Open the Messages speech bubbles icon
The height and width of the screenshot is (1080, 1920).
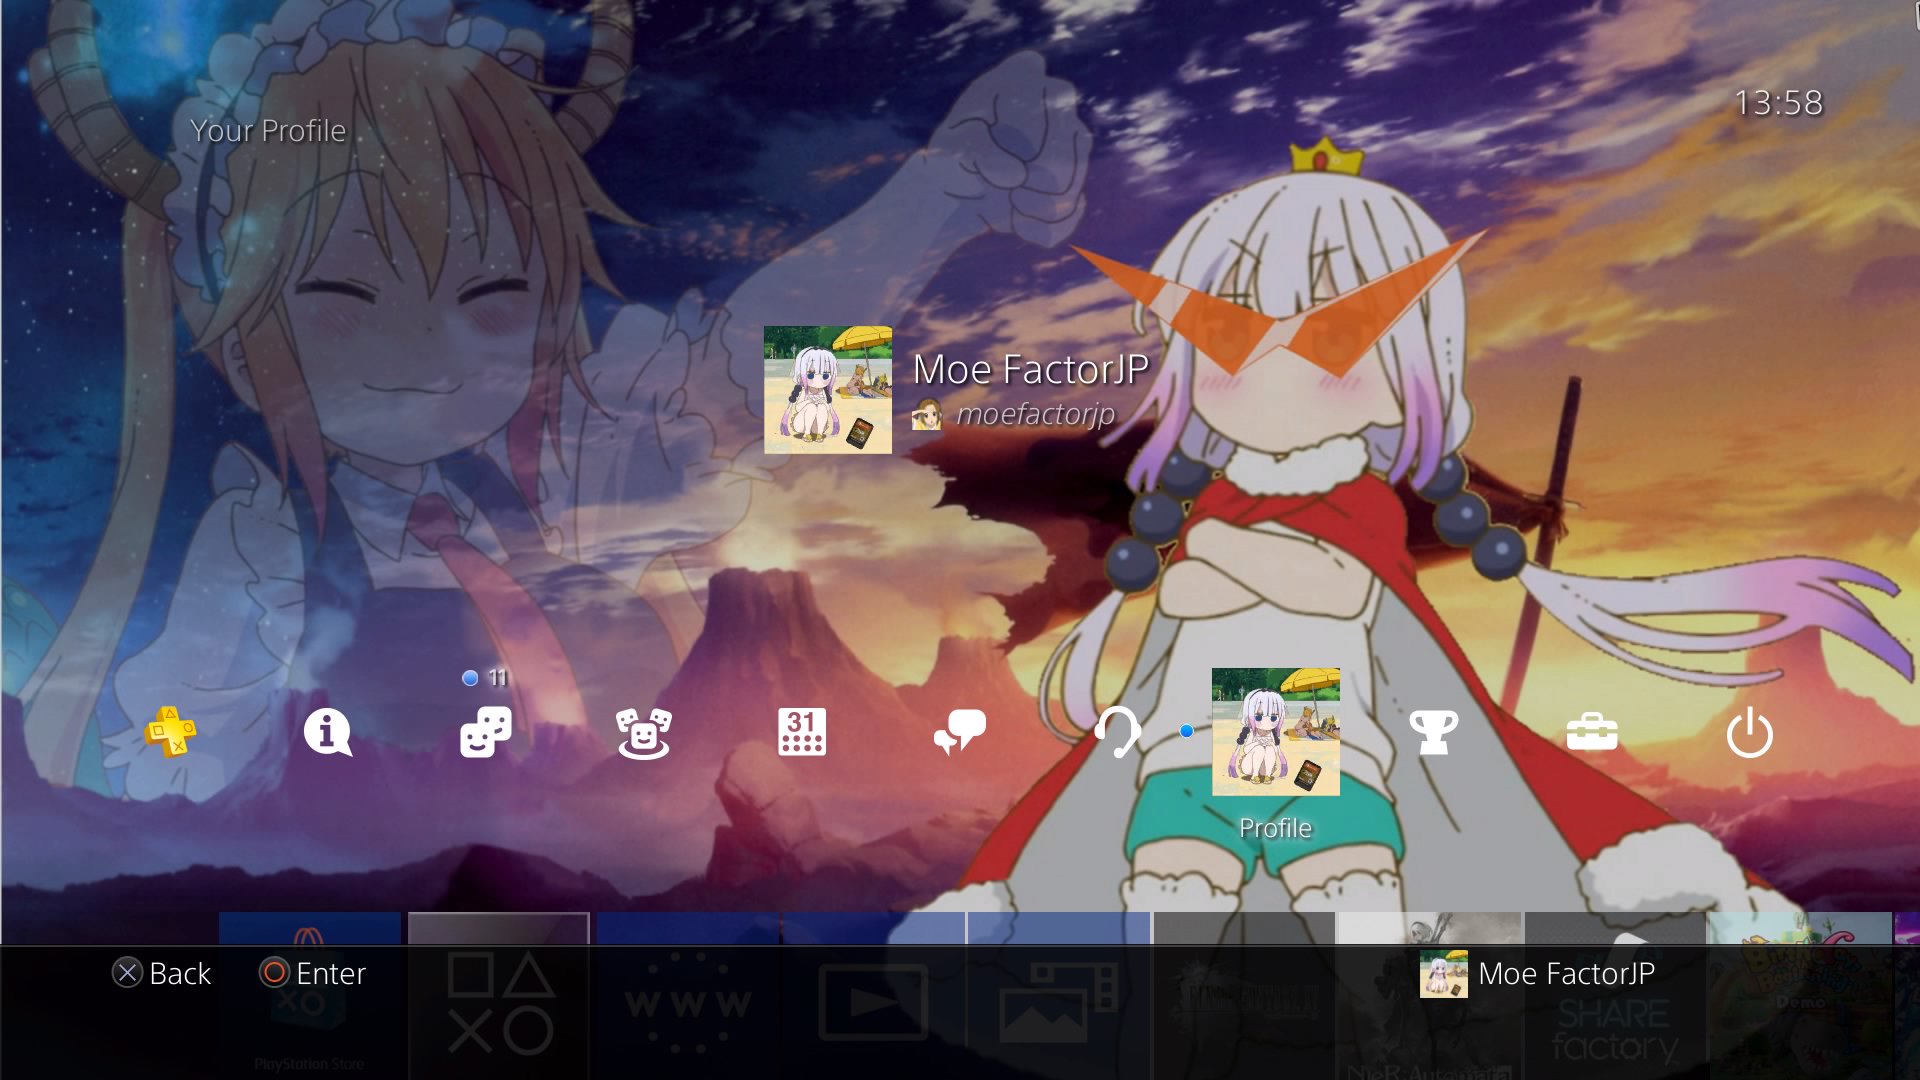tap(959, 732)
